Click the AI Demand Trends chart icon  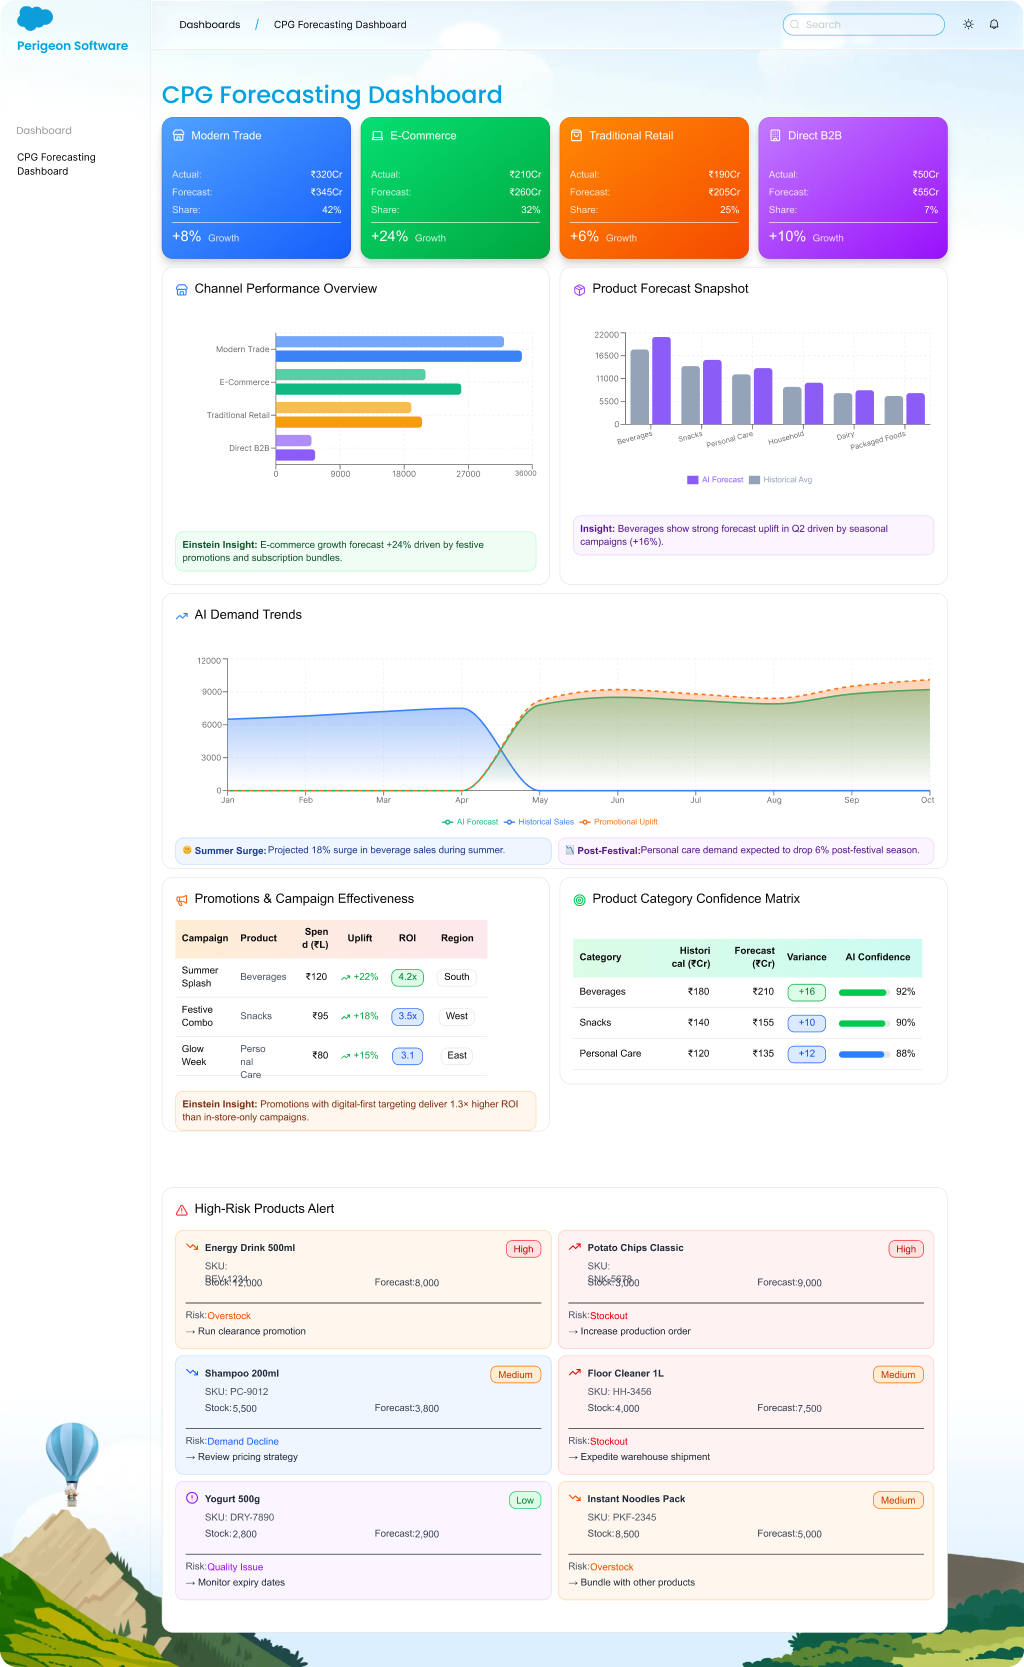point(182,616)
